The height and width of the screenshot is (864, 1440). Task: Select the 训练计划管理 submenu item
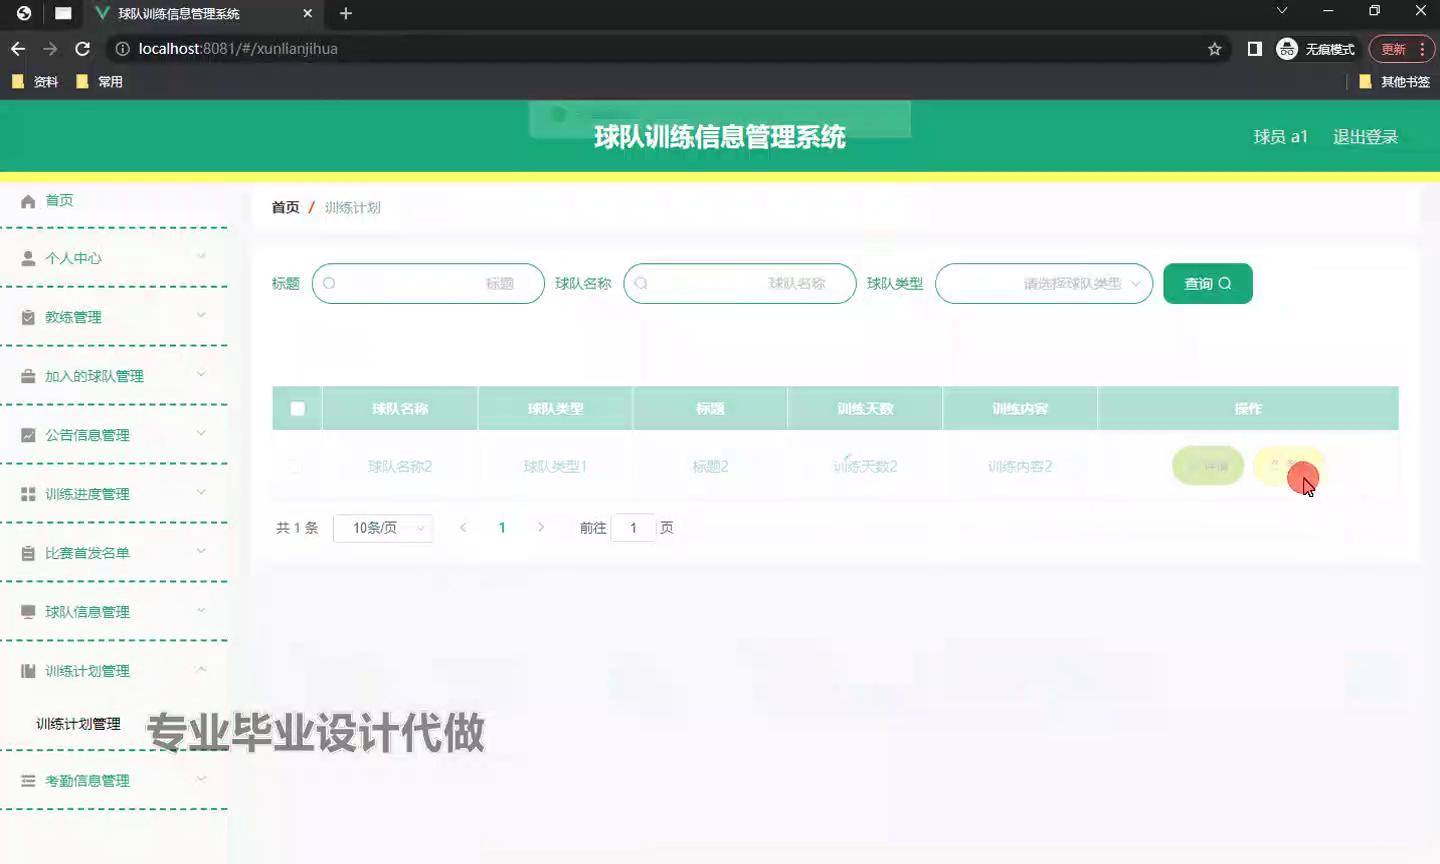[x=78, y=724]
